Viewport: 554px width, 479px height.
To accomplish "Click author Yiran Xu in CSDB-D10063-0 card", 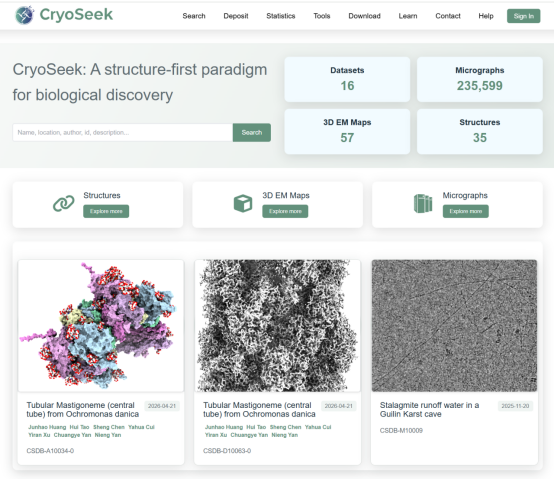I will click(x=216, y=435).
